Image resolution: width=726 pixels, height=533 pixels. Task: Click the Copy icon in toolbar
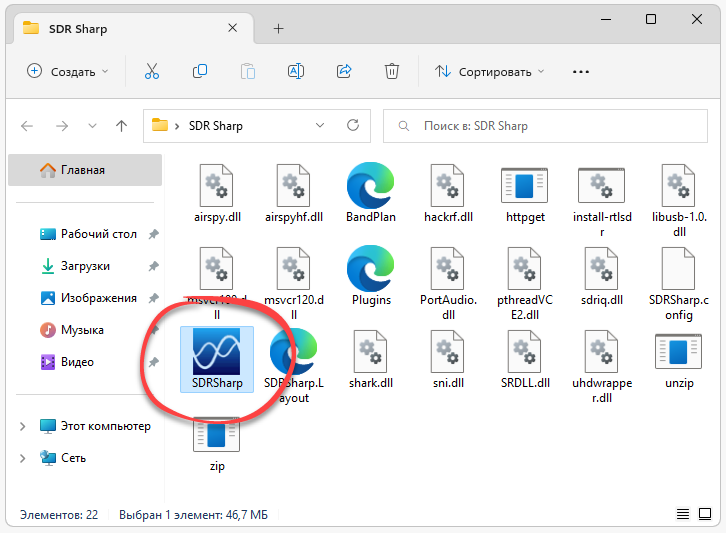(200, 71)
